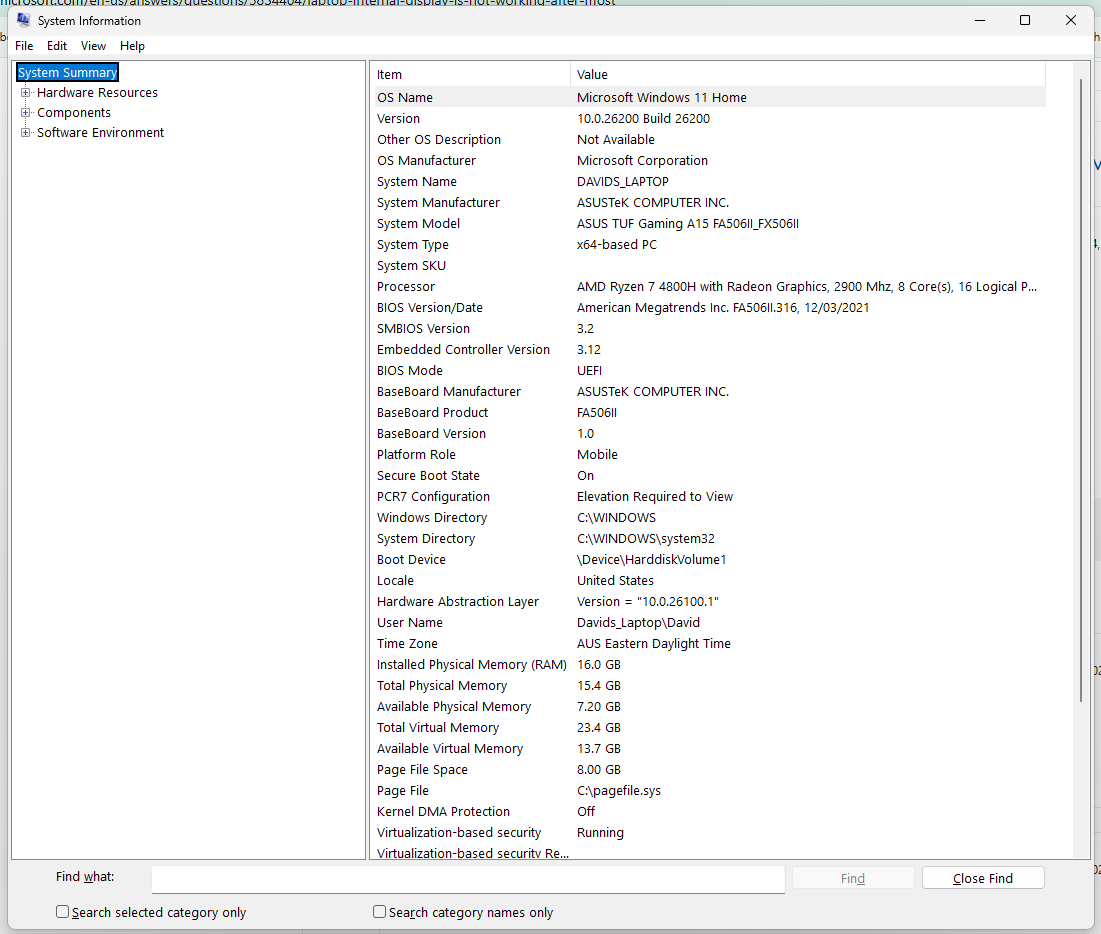Viewport: 1101px width, 934px height.
Task: Expand the Hardware Resources node
Action: pyautogui.click(x=26, y=93)
